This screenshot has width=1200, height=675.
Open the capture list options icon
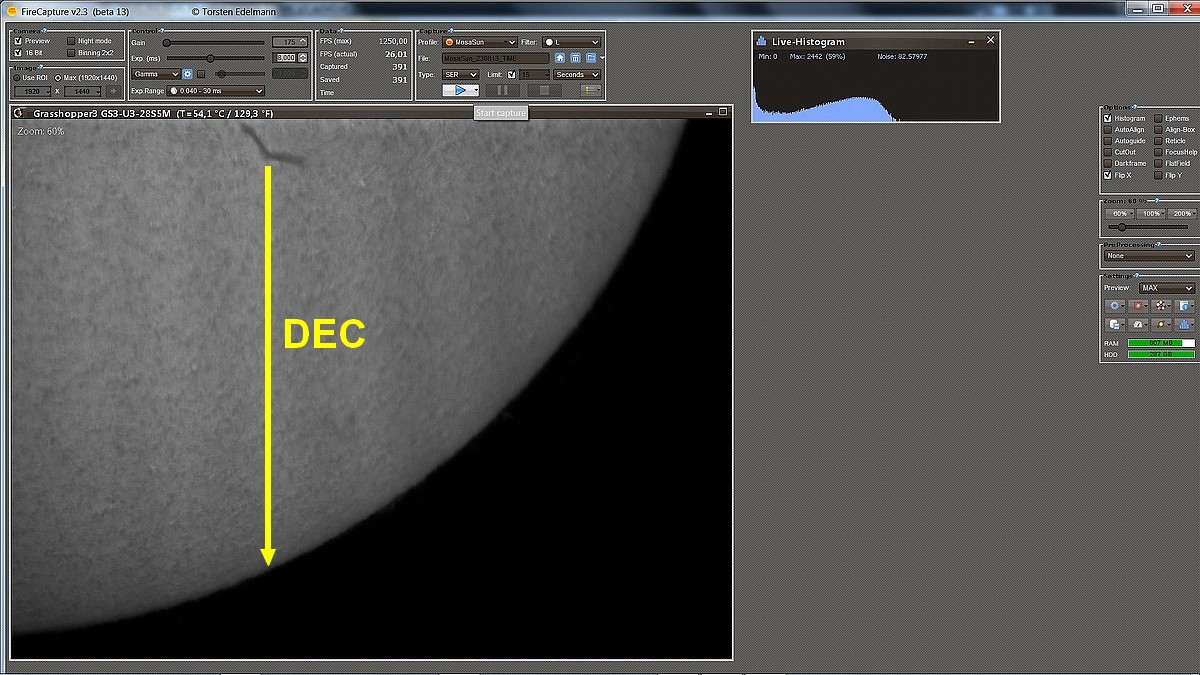pyautogui.click(x=591, y=90)
